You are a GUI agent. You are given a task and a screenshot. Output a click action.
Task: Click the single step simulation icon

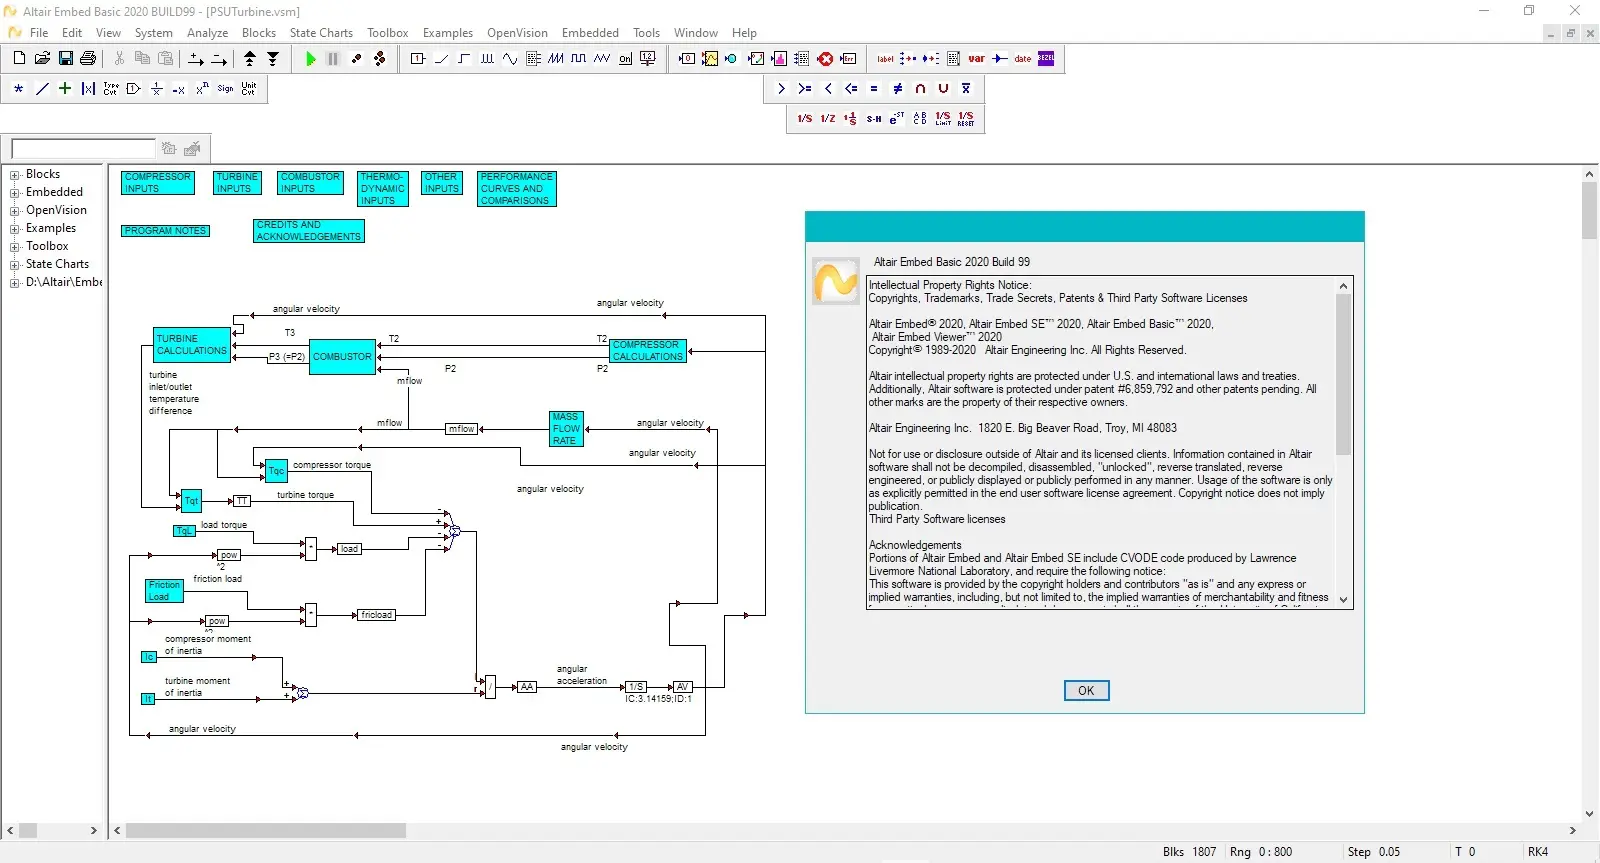(357, 59)
